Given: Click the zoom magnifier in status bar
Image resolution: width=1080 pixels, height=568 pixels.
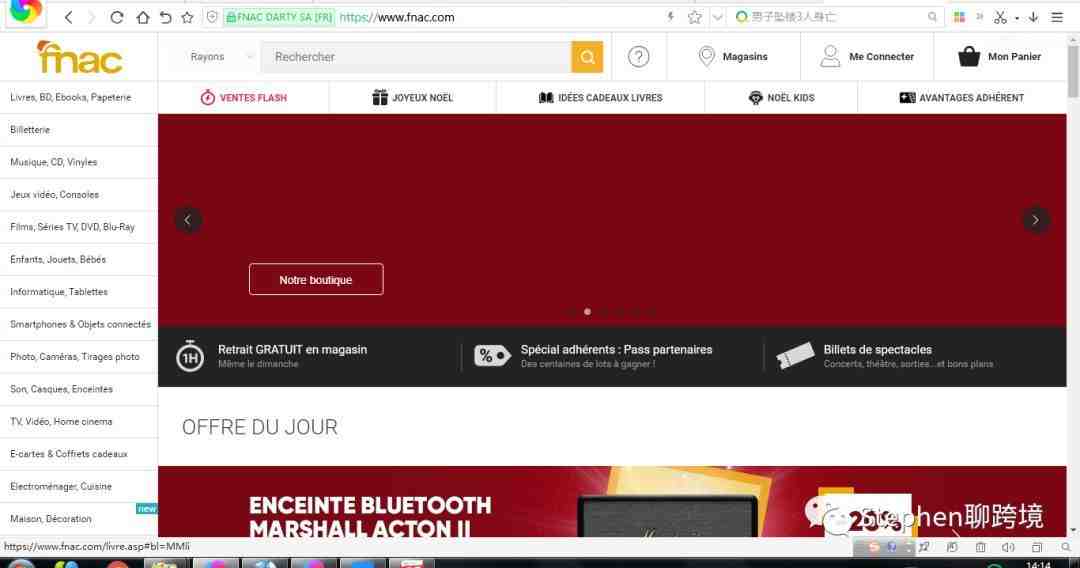Looking at the screenshot, I should (1066, 547).
